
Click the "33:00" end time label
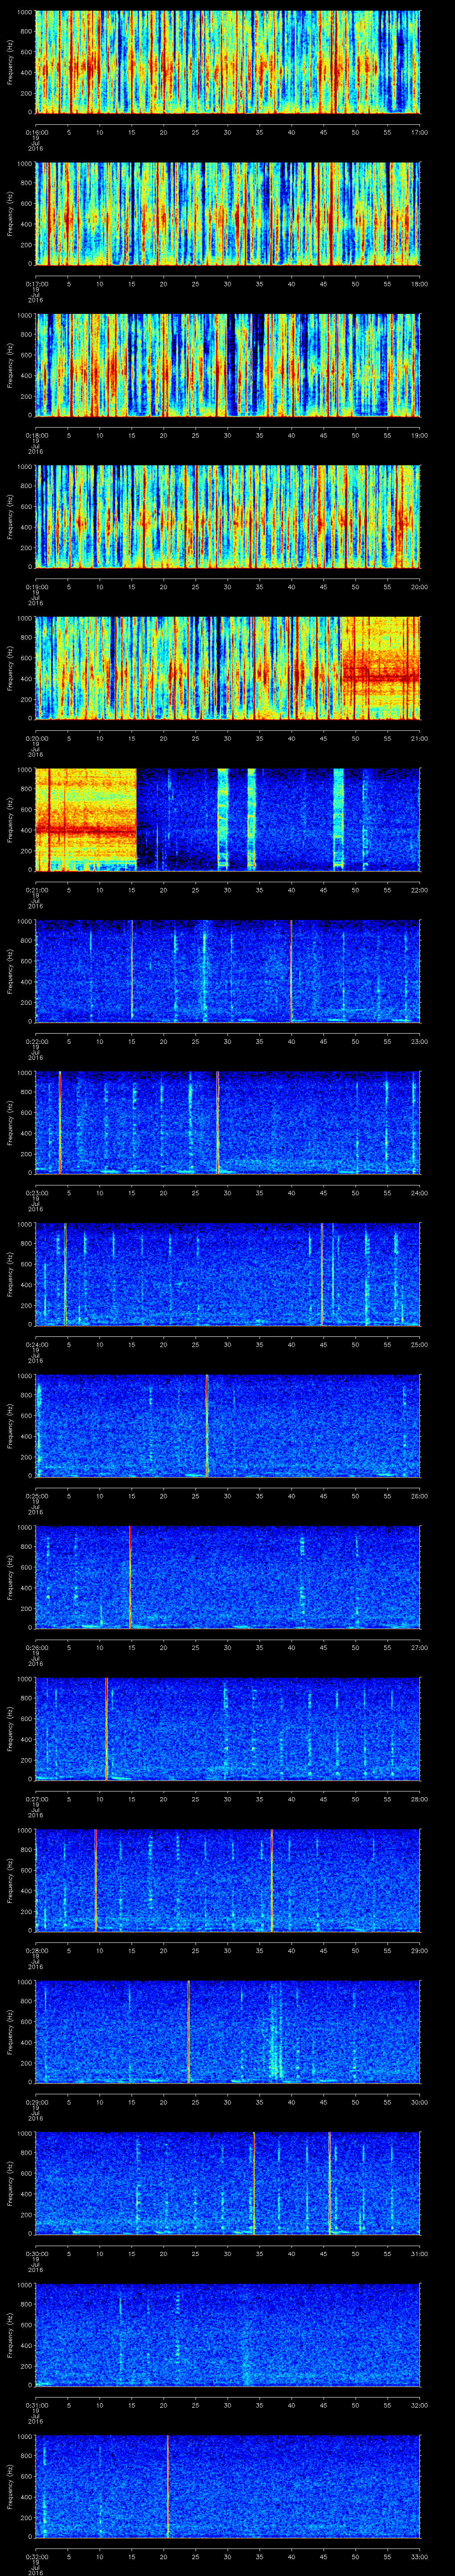(419, 2556)
